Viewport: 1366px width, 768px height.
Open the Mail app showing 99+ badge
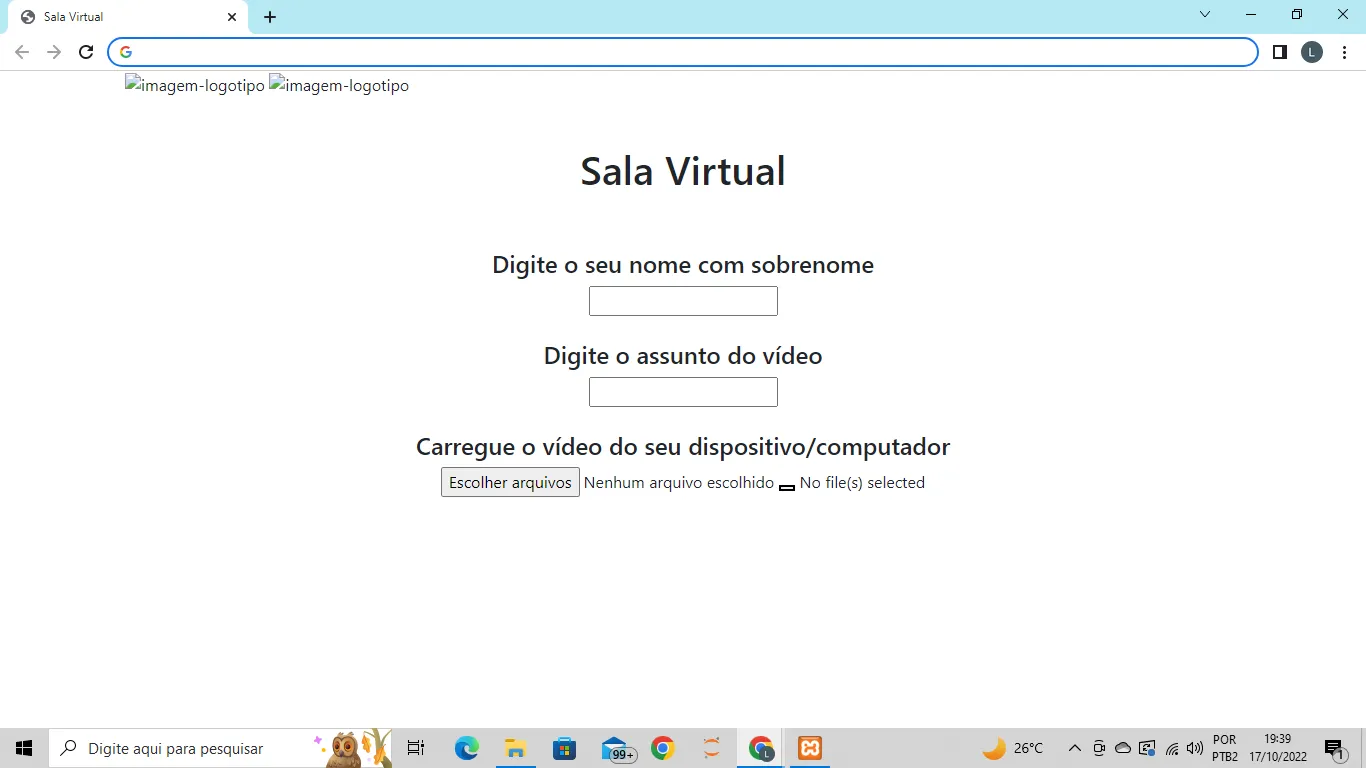616,749
